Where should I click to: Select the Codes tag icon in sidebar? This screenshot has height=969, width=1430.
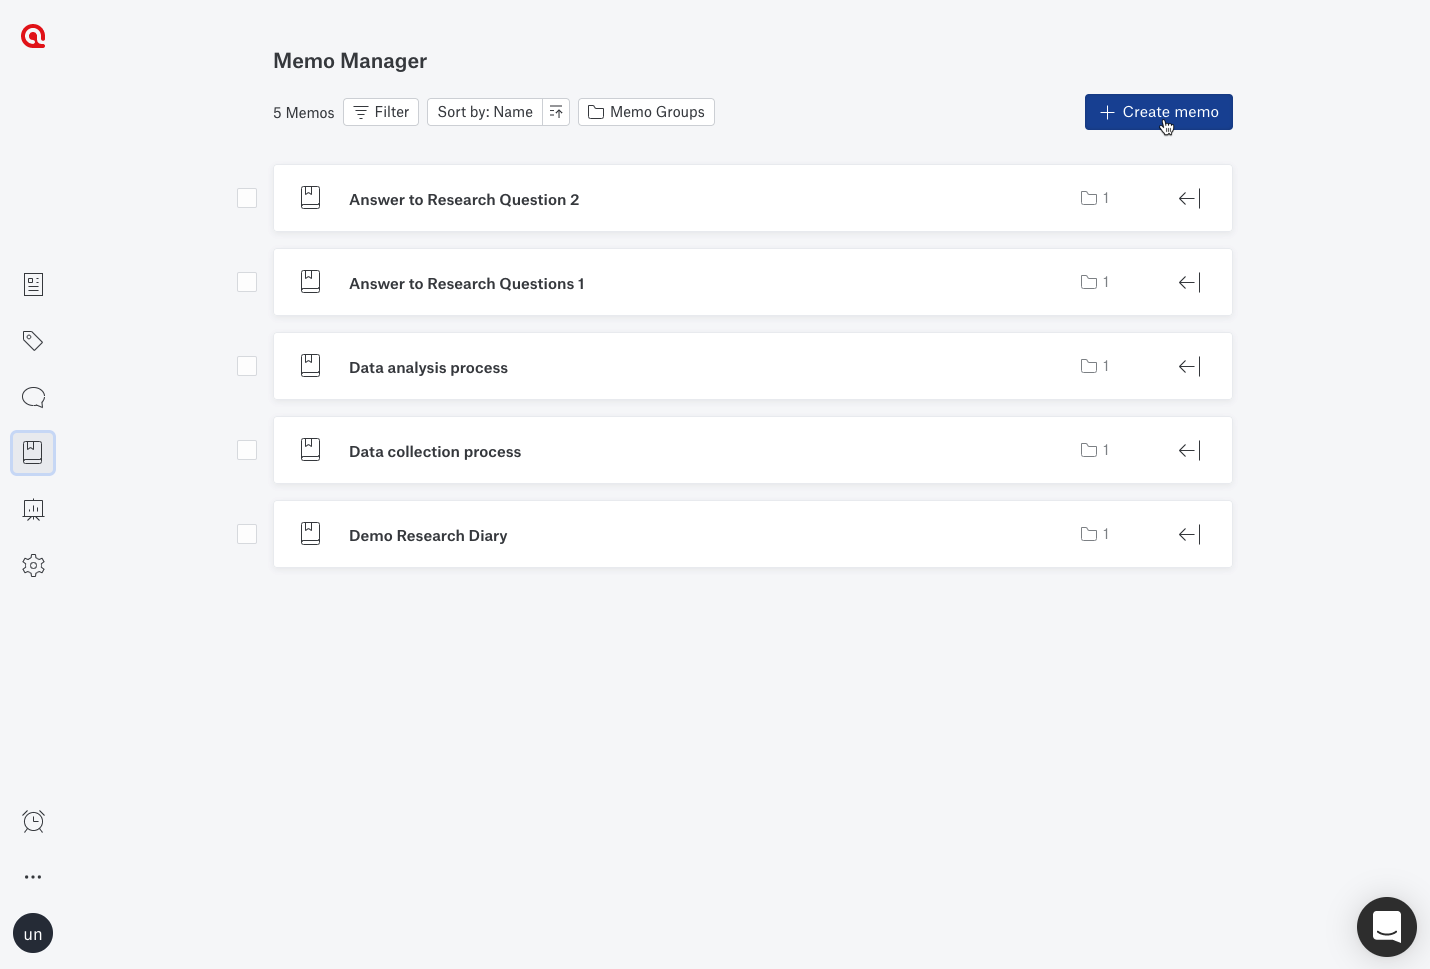[33, 341]
